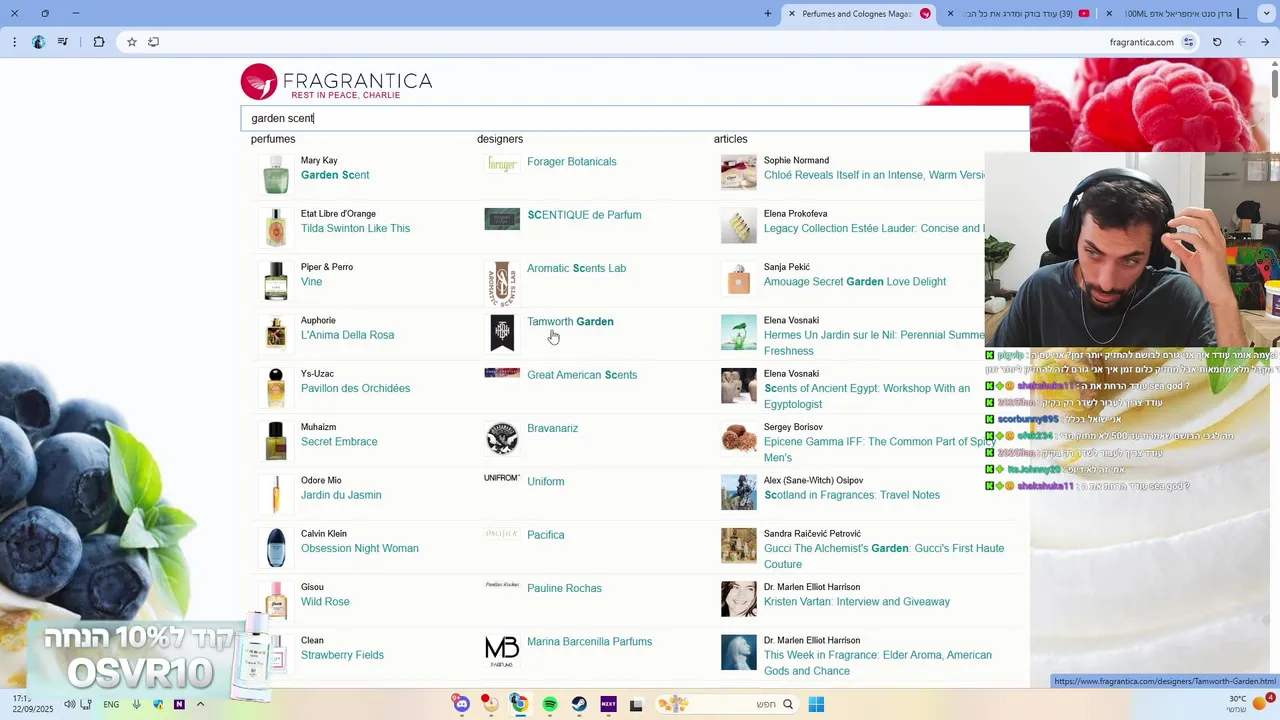
Task: Open the volume control in the tray
Action: click(x=69, y=704)
